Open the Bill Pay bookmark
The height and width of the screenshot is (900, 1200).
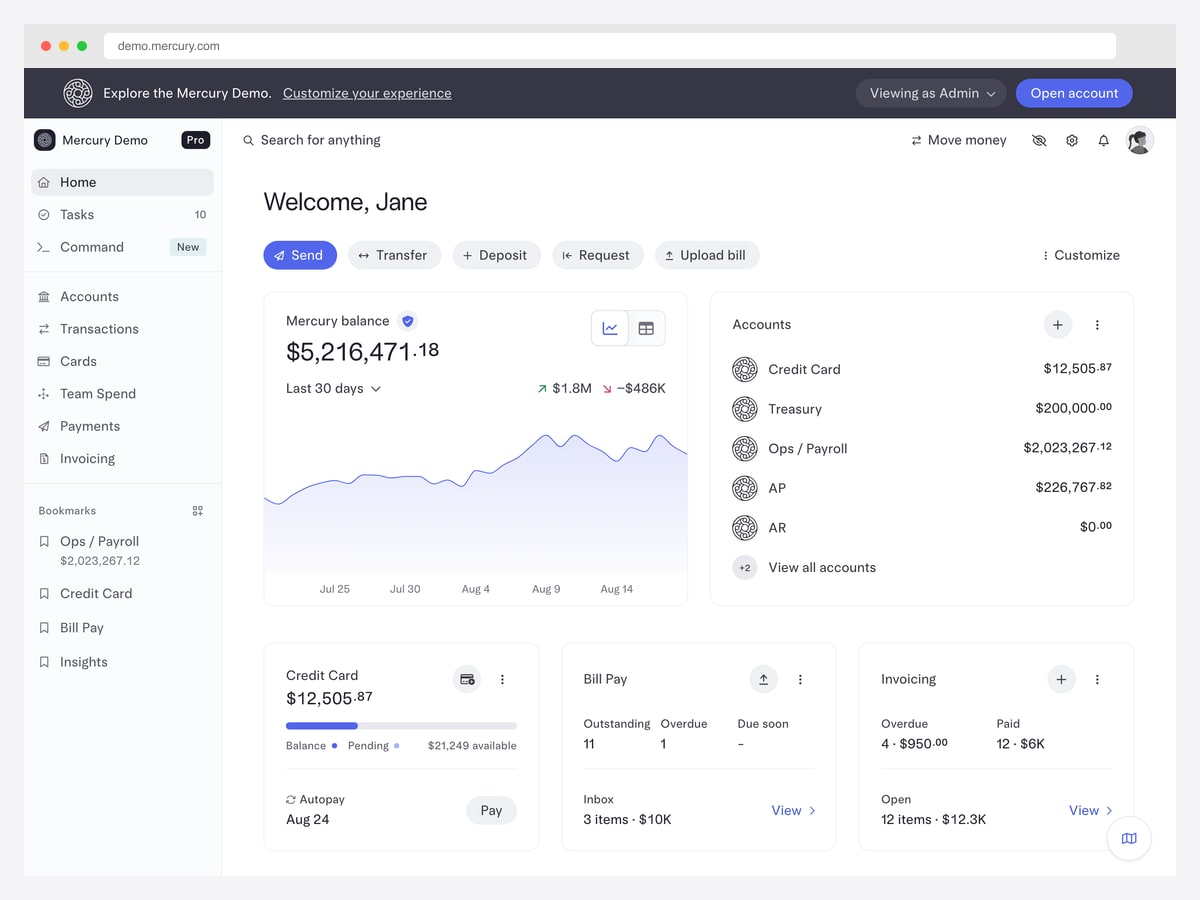coord(122,628)
